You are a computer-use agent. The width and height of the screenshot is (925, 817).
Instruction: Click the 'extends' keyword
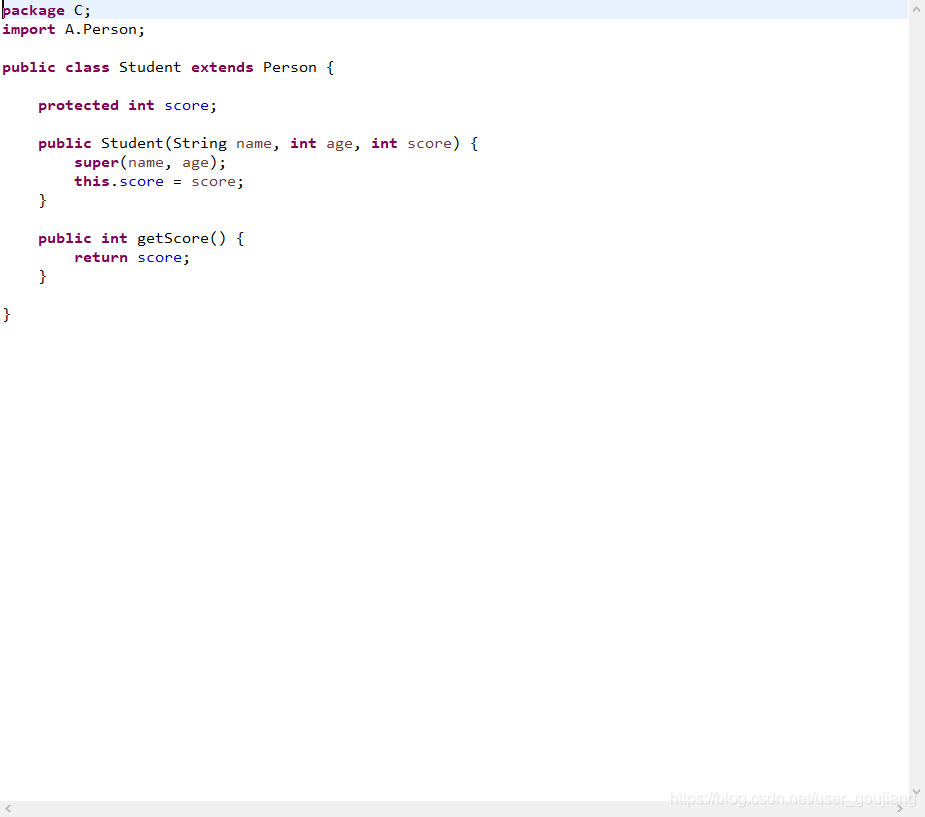pyautogui.click(x=222, y=67)
